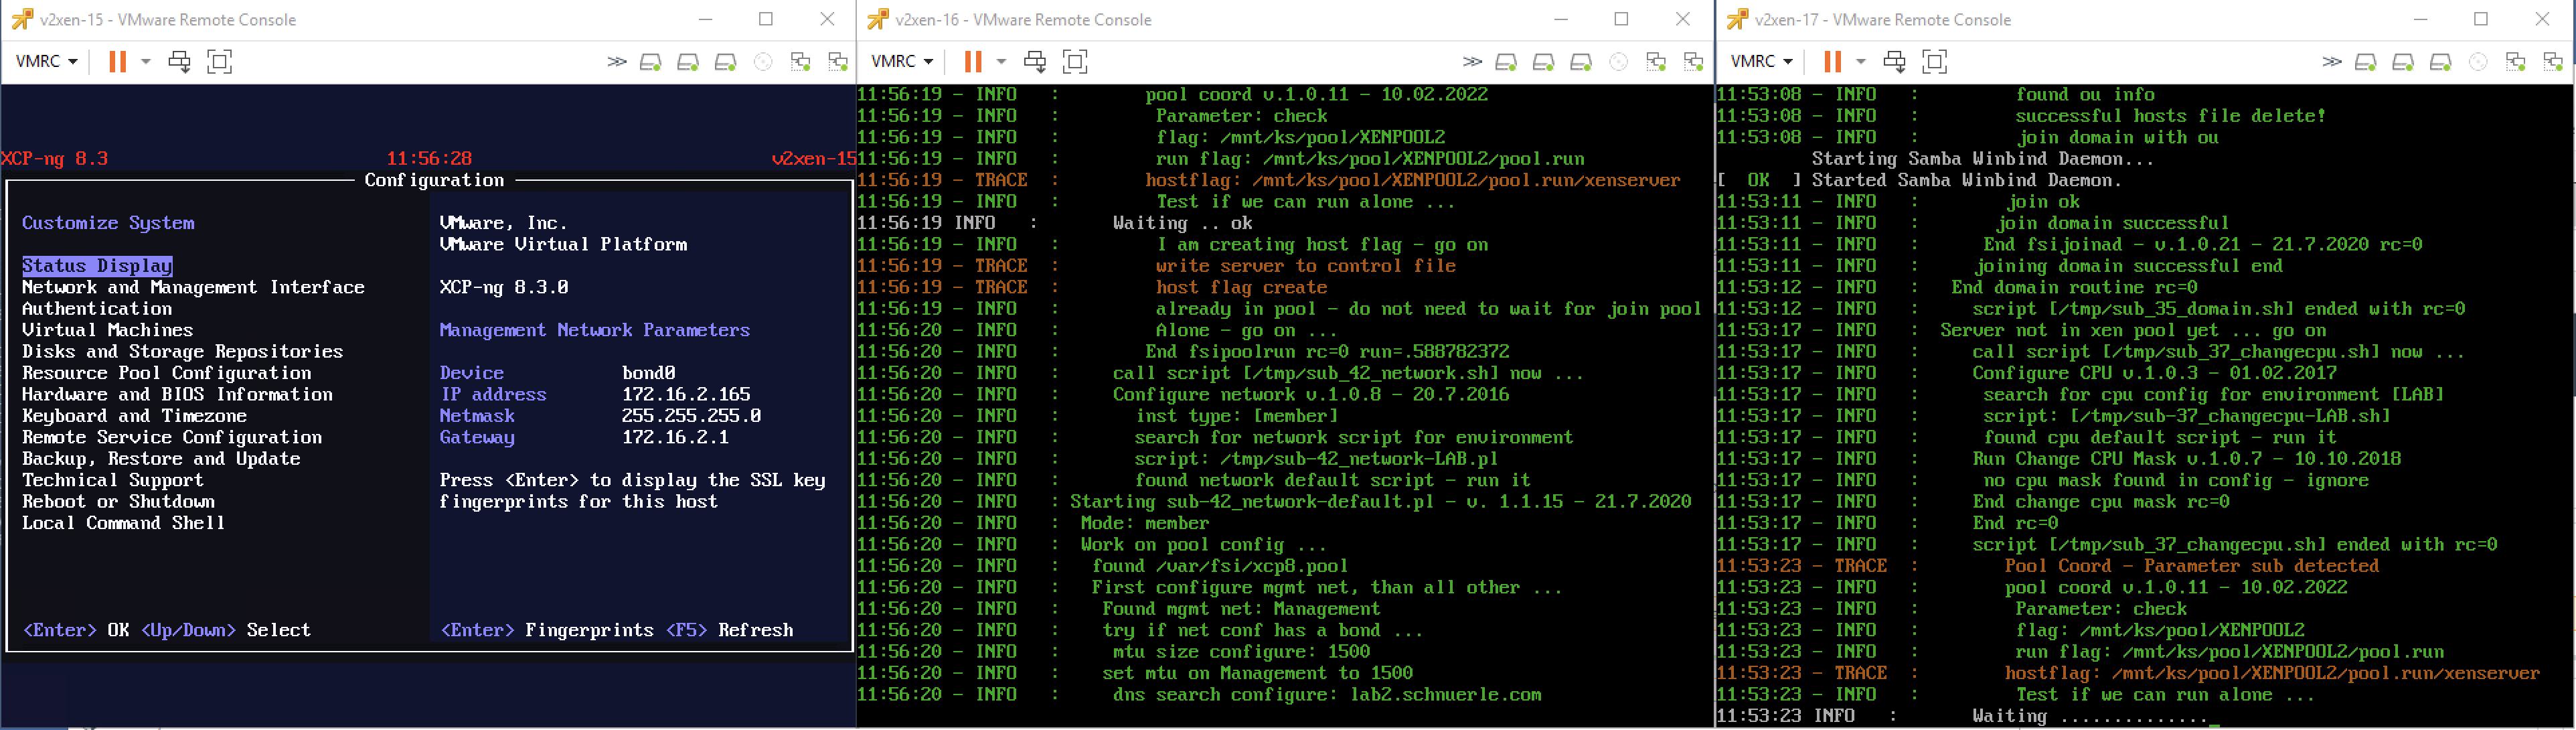
Task: Click VMware app icon in v2xen-15 title bar
Action: (21, 19)
